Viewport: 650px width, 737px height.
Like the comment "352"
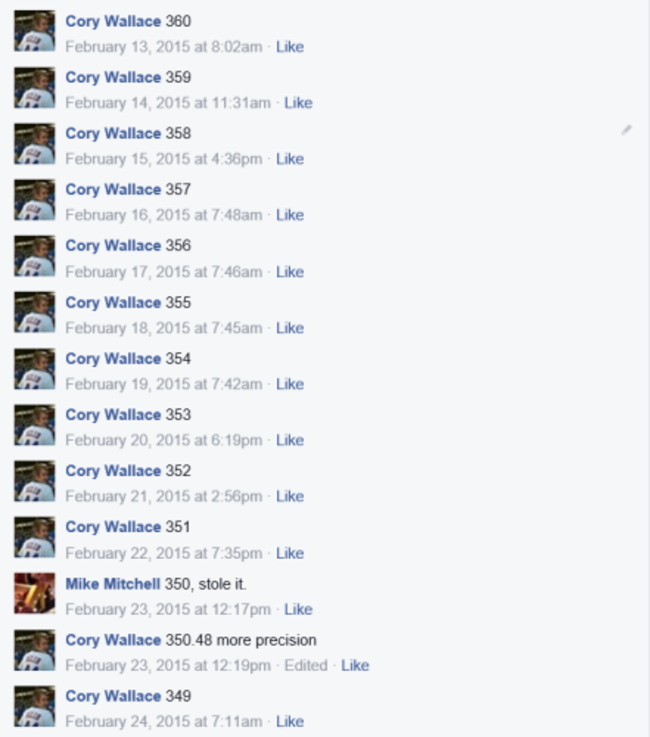point(290,496)
